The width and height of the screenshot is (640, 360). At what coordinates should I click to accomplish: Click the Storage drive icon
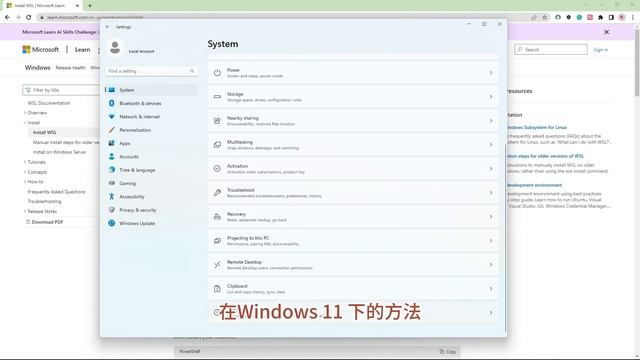[217, 97]
